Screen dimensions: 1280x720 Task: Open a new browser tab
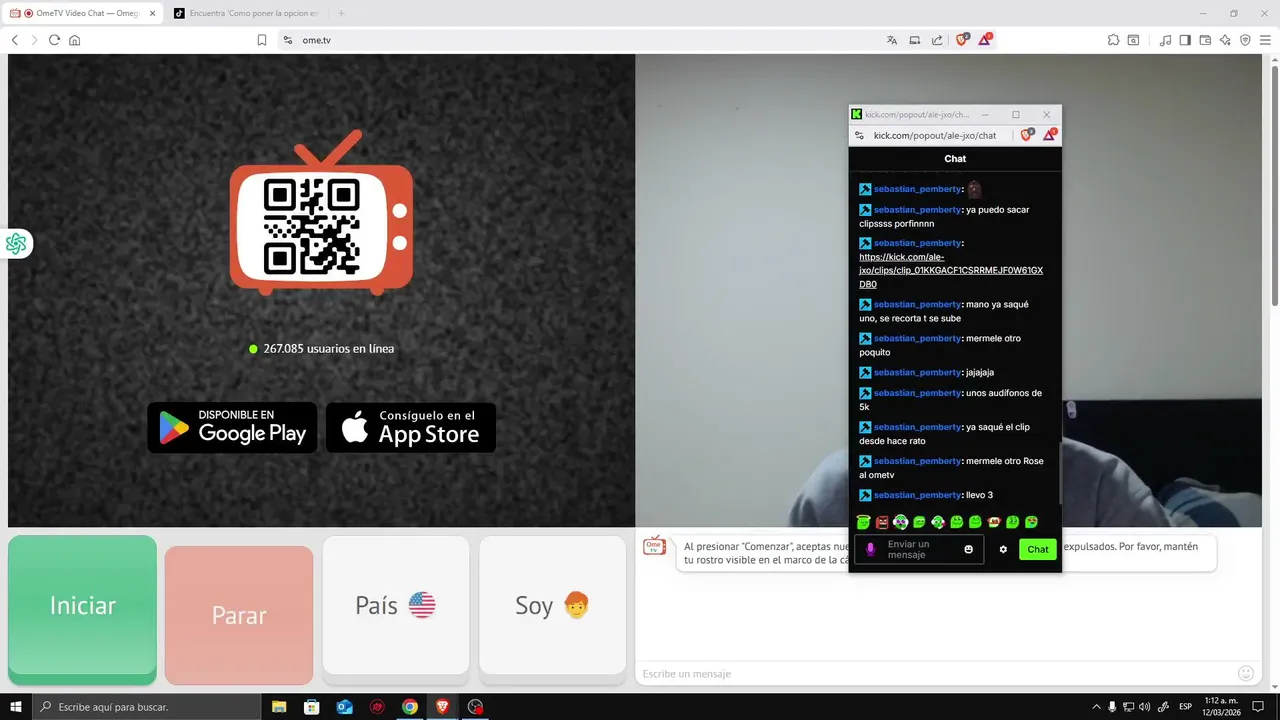click(x=341, y=13)
